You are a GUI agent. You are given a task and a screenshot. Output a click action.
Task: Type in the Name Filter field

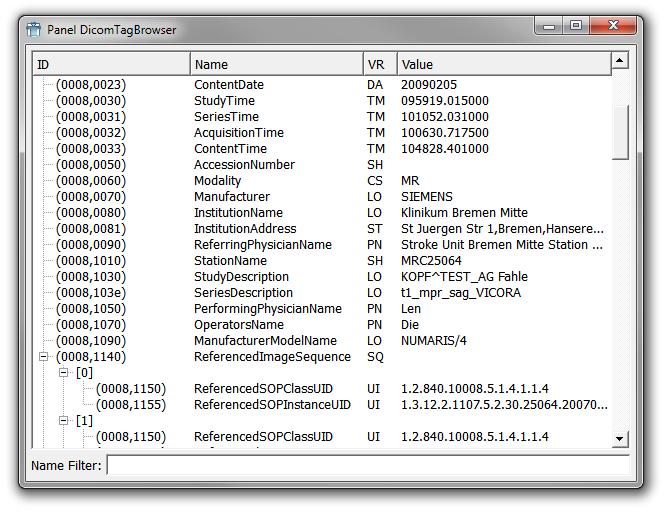(x=367, y=466)
